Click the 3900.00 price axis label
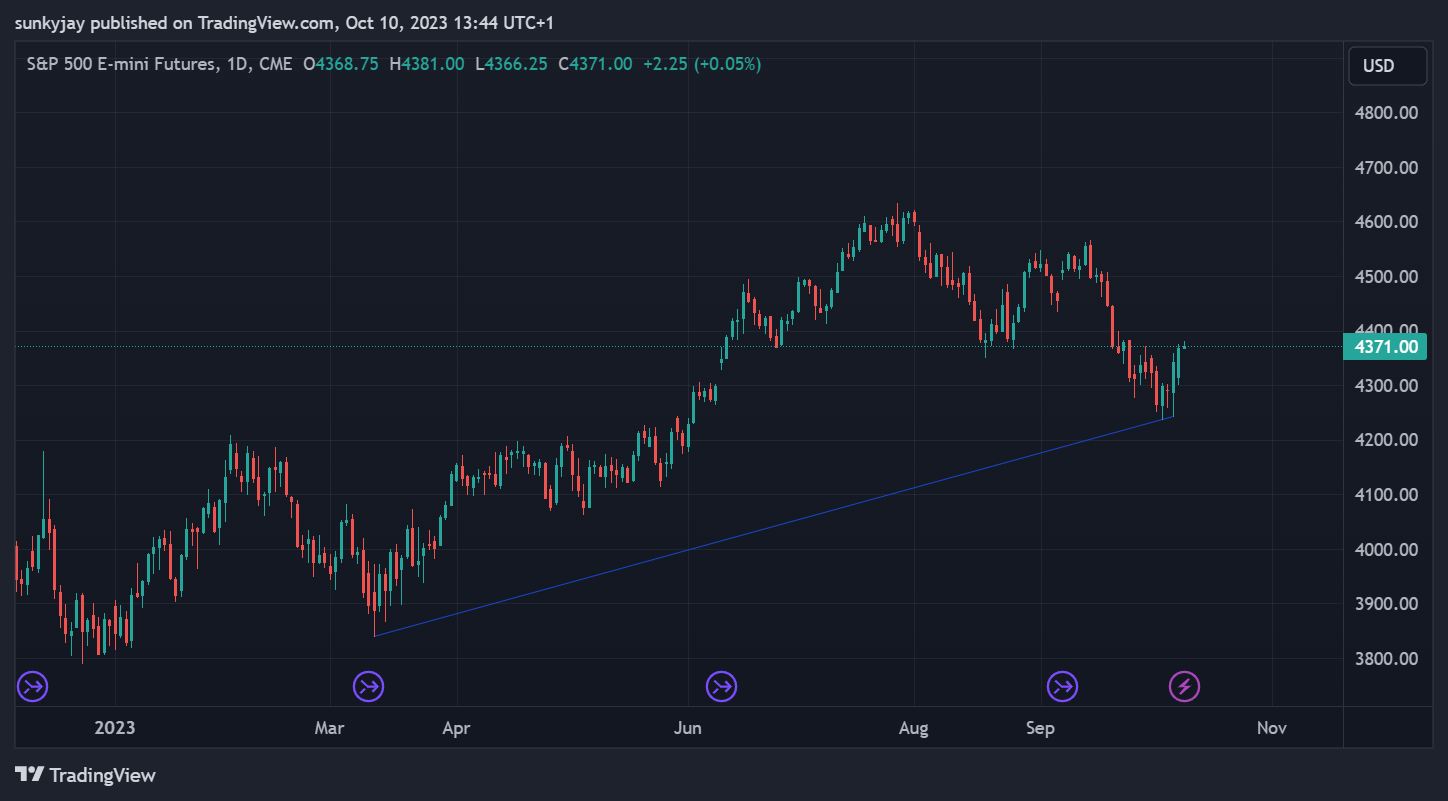The height and width of the screenshot is (801, 1448). (1385, 604)
